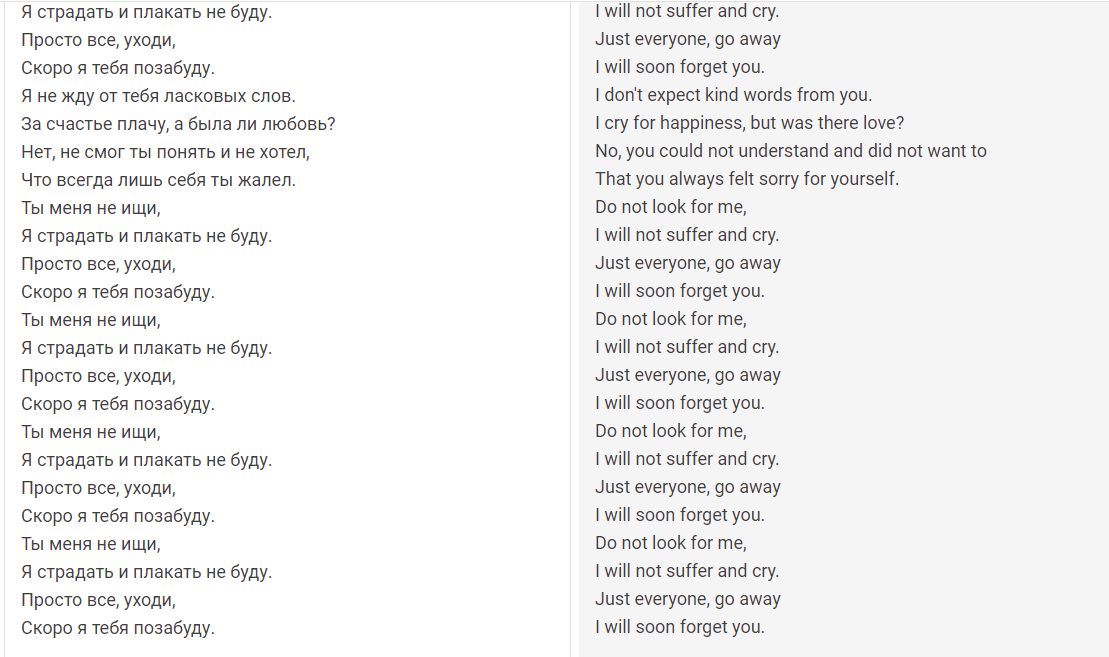Click the topmost "Просто все, уходи," line
Viewport: 1109px width, 657px height.
pyautogui.click(x=98, y=40)
